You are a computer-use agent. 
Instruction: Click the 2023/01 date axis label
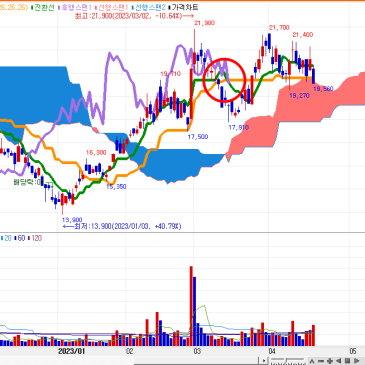(71, 351)
